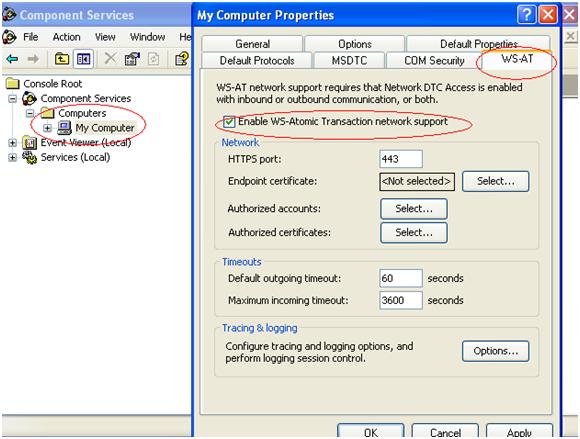Click the Computers folder icon
Viewport: 580px width, 439px height.
47,113
